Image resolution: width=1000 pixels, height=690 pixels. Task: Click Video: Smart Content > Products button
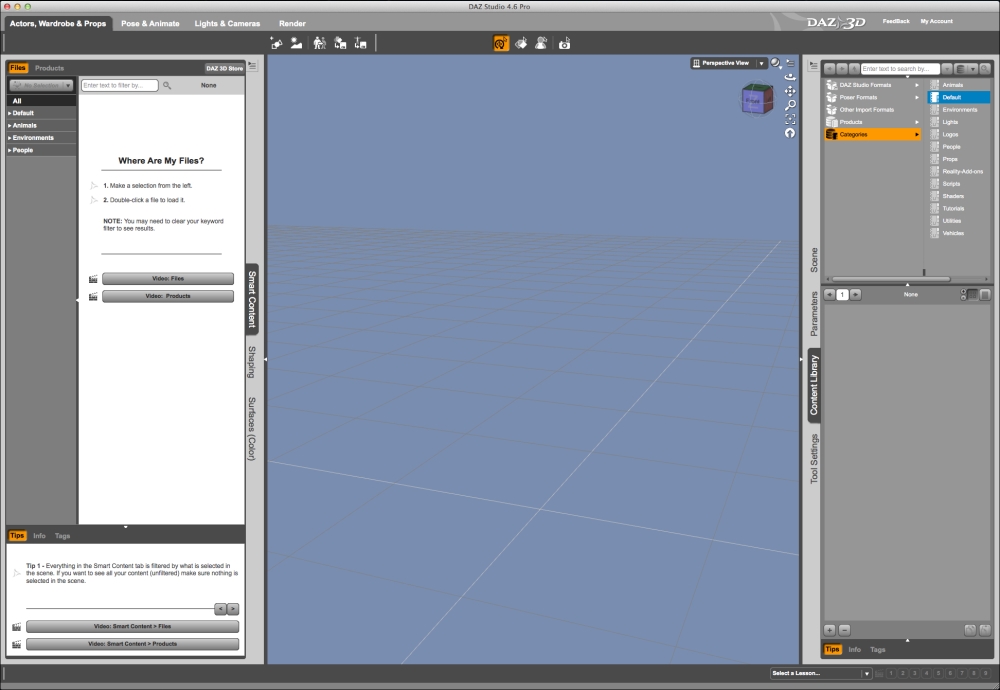pyautogui.click(x=133, y=644)
